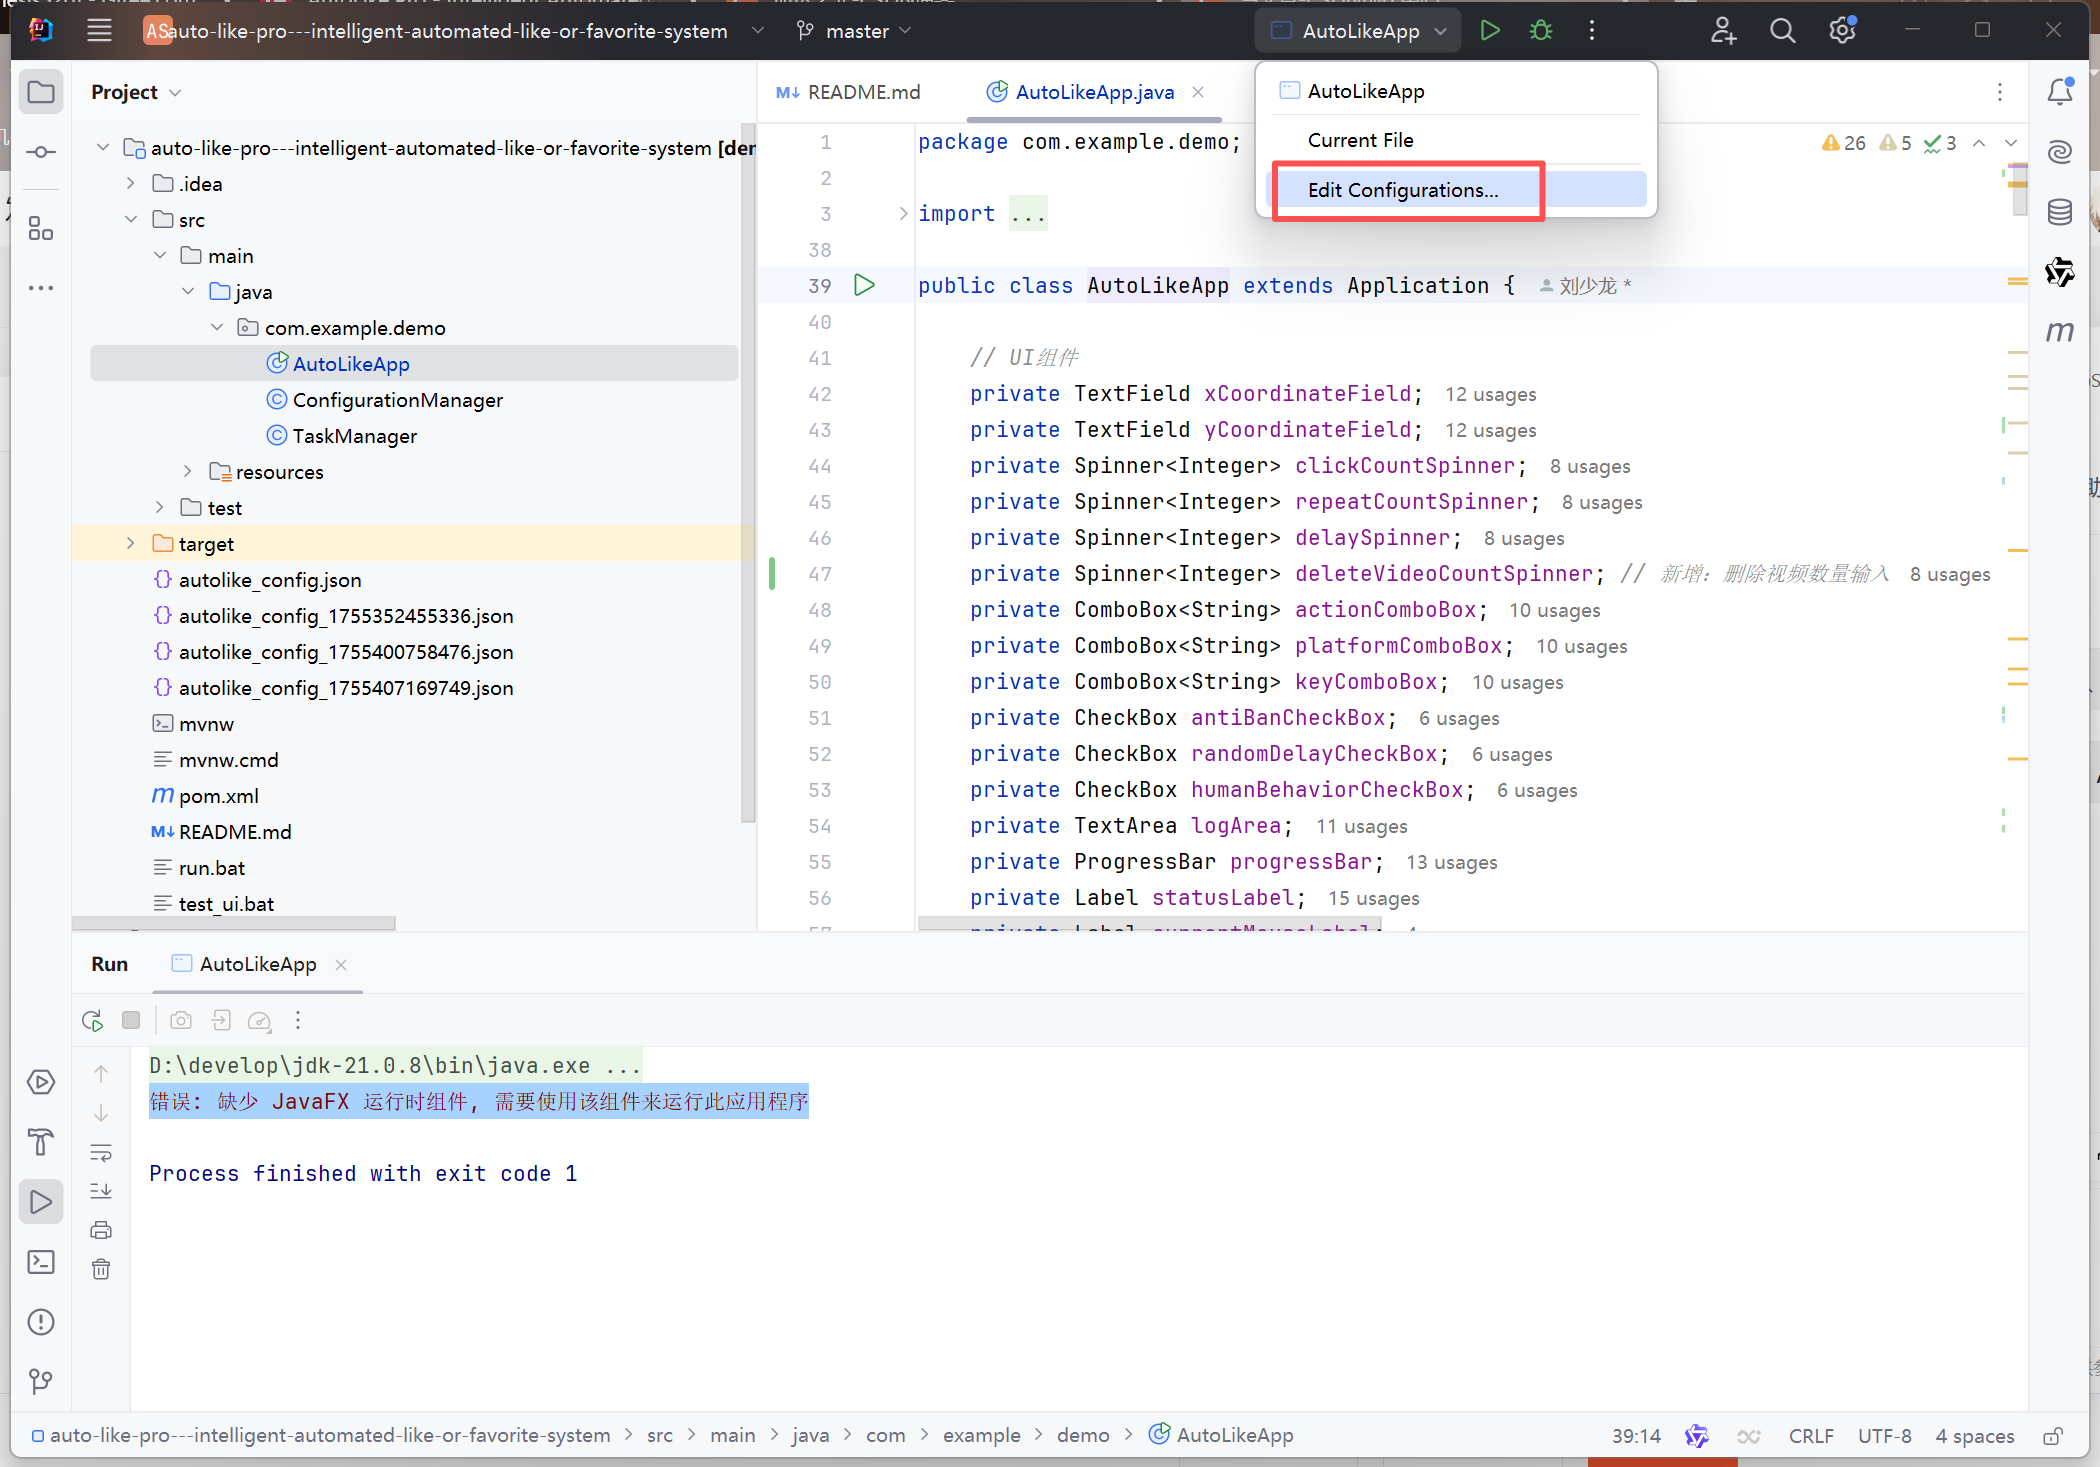This screenshot has height=1467, width=2100.
Task: Toggle read-only lock in status bar
Action: [x=2052, y=1436]
